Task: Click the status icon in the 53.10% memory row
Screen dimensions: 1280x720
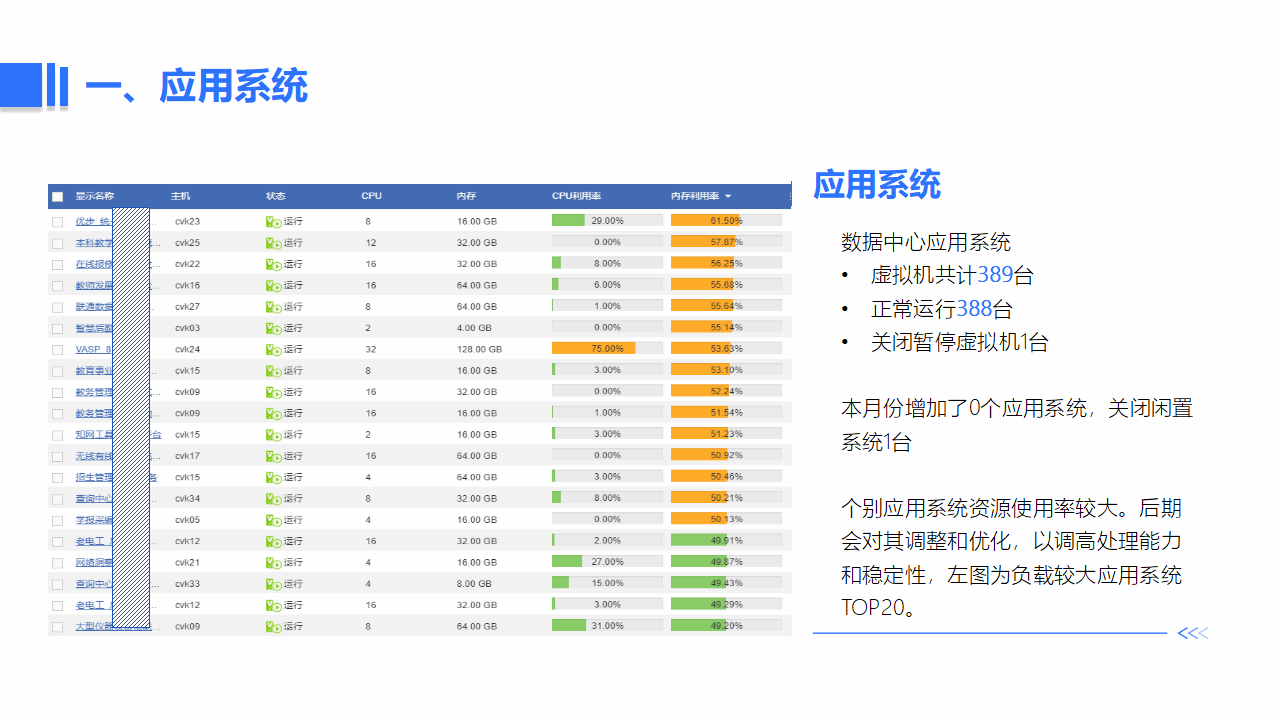Action: [273, 370]
